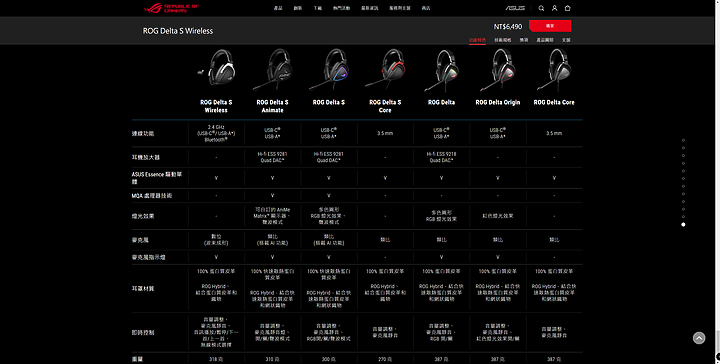Click the back-to-top arrow button

click(x=699, y=338)
